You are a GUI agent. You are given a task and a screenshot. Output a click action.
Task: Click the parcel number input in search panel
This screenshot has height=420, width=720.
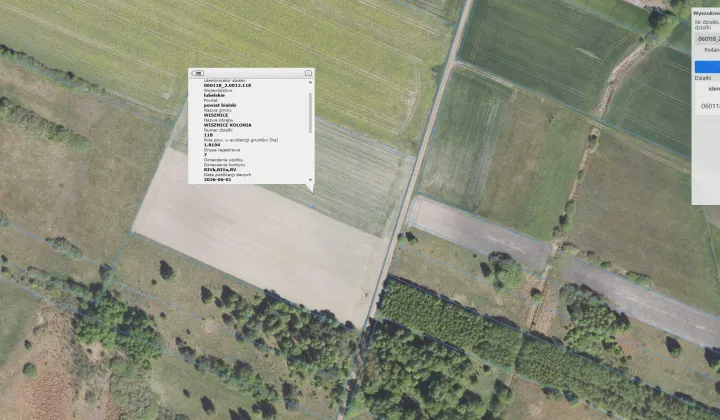click(707, 39)
